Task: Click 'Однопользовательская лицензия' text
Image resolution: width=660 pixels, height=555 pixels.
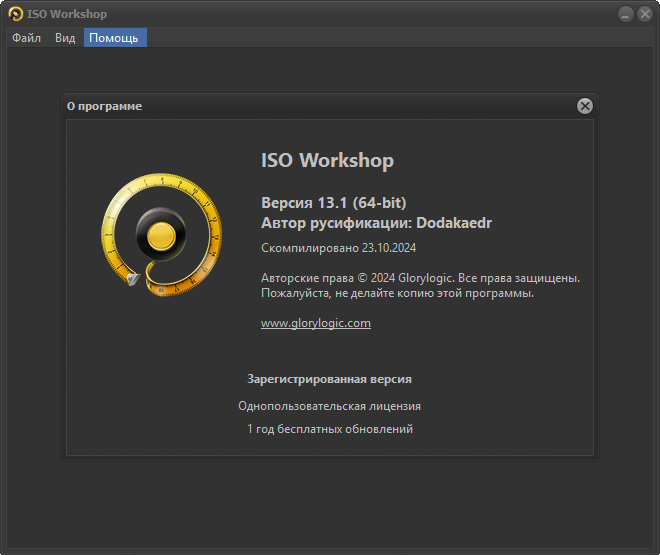Action: click(x=330, y=406)
